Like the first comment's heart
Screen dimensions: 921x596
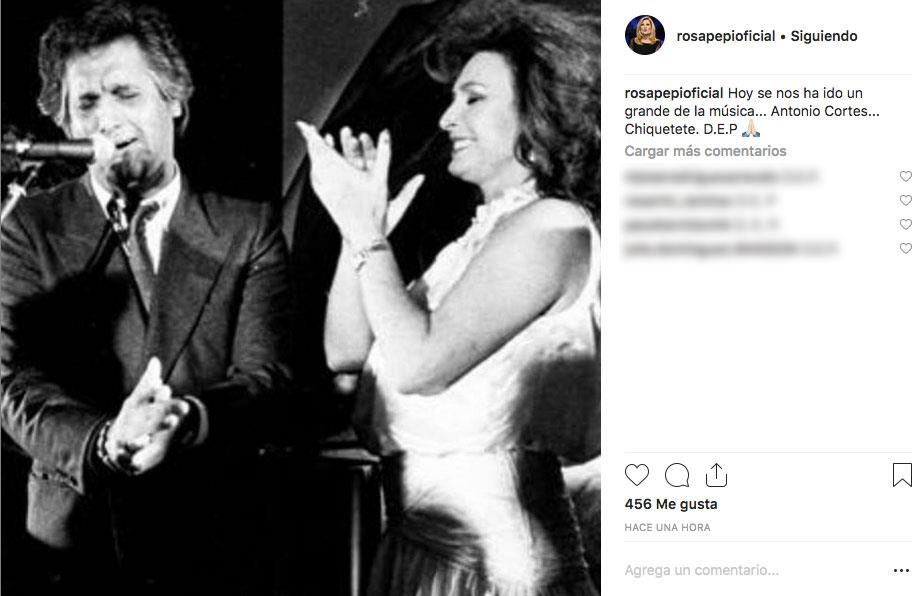(906, 177)
